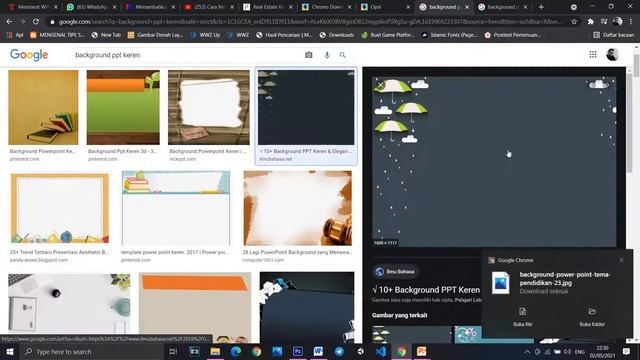
Task: Open the Gambar Denah Lay bookmark
Action: point(155,35)
